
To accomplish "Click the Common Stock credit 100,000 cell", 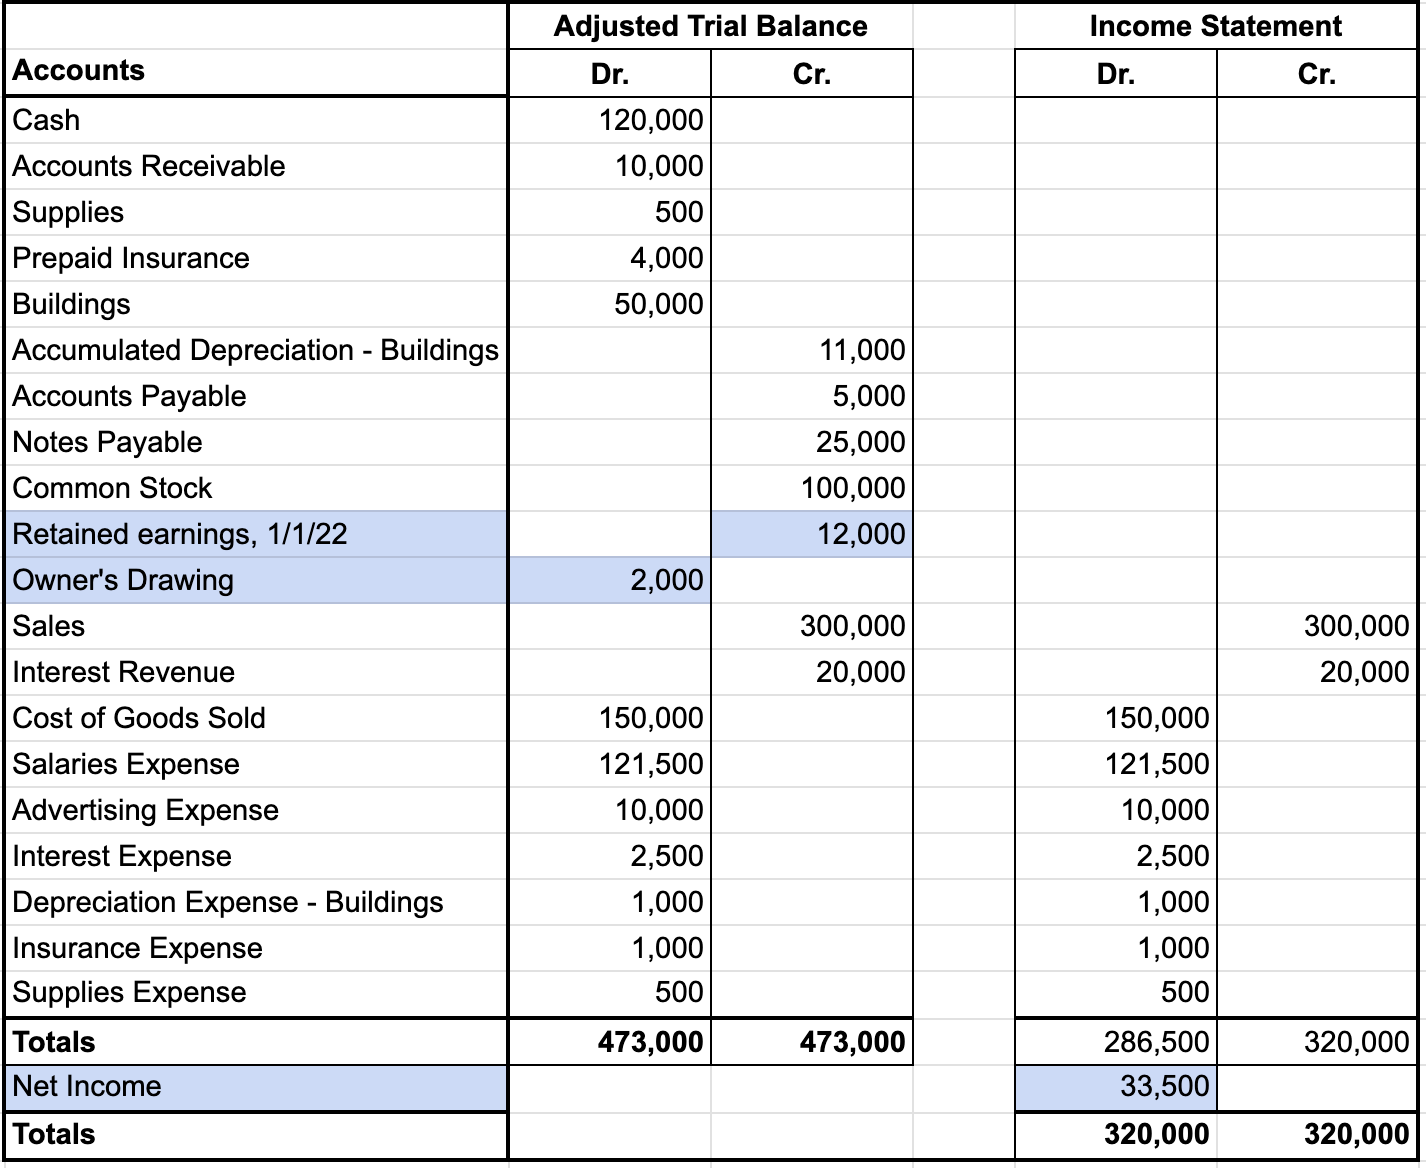I will [x=812, y=488].
